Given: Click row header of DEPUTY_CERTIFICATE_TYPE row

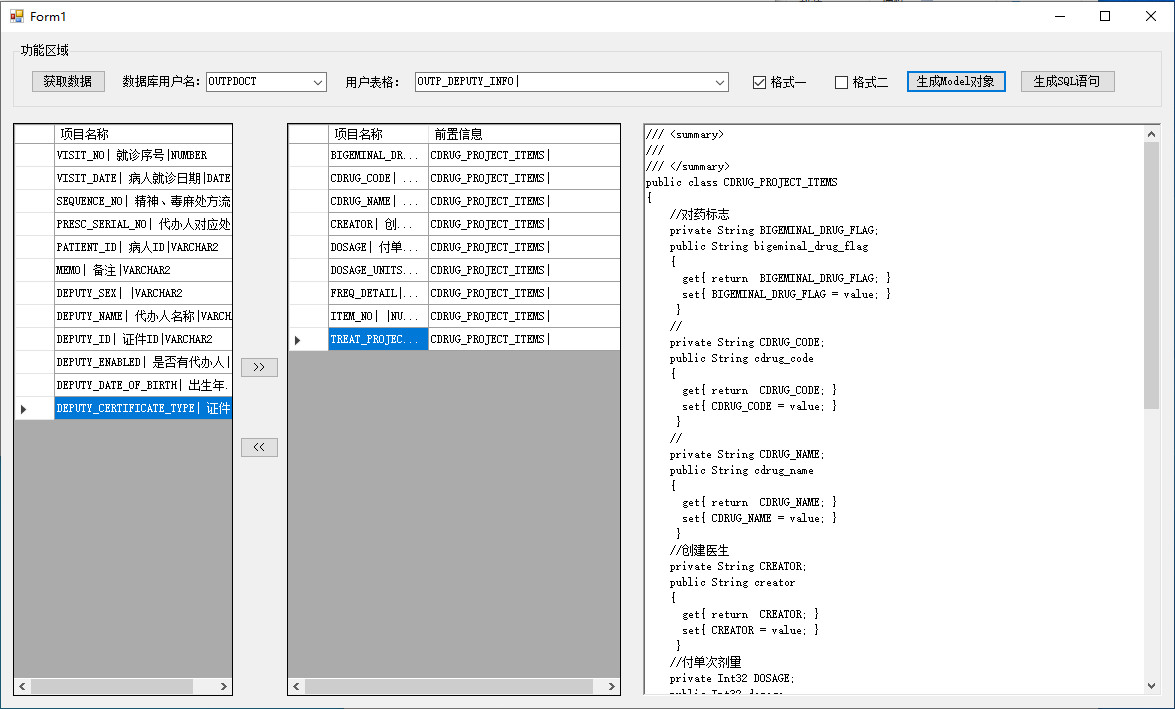Looking at the screenshot, I should (x=34, y=408).
